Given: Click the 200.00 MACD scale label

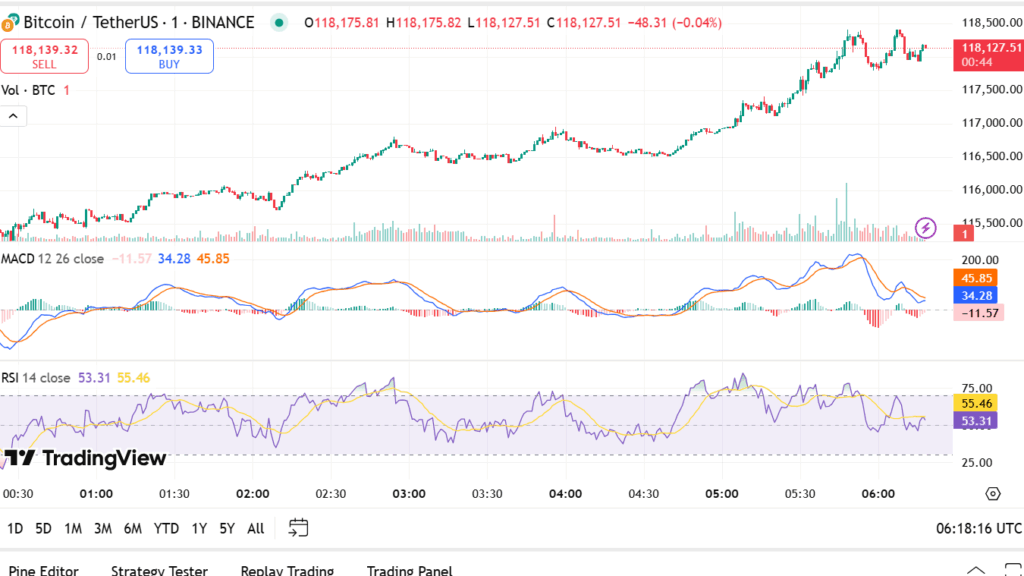Looking at the screenshot, I should (980, 260).
